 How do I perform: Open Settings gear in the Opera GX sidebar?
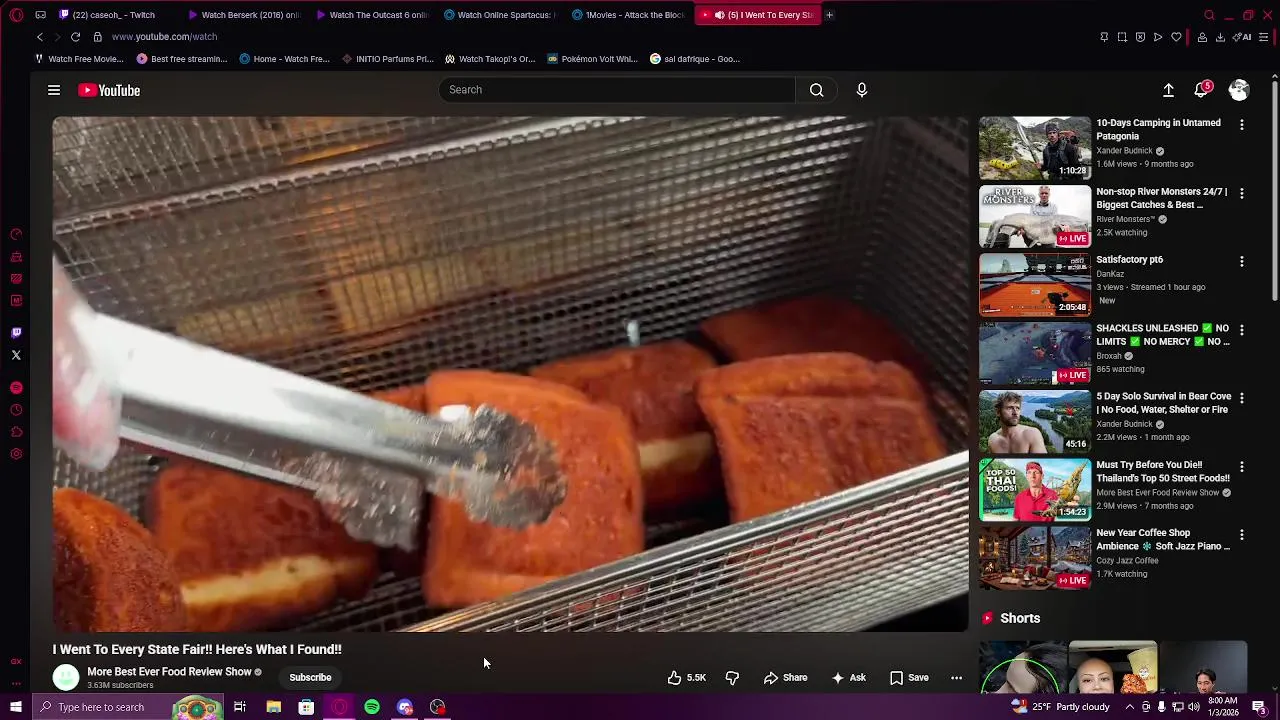click(x=16, y=454)
